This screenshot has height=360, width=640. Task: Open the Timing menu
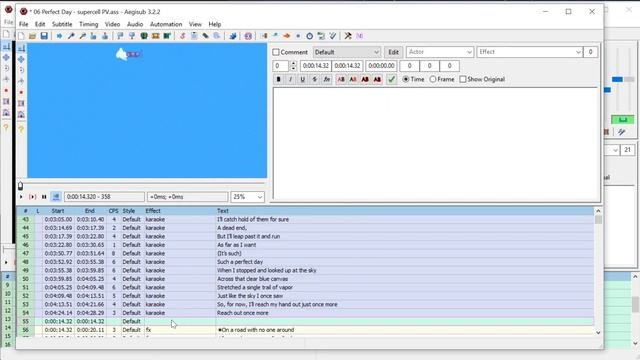pos(89,24)
